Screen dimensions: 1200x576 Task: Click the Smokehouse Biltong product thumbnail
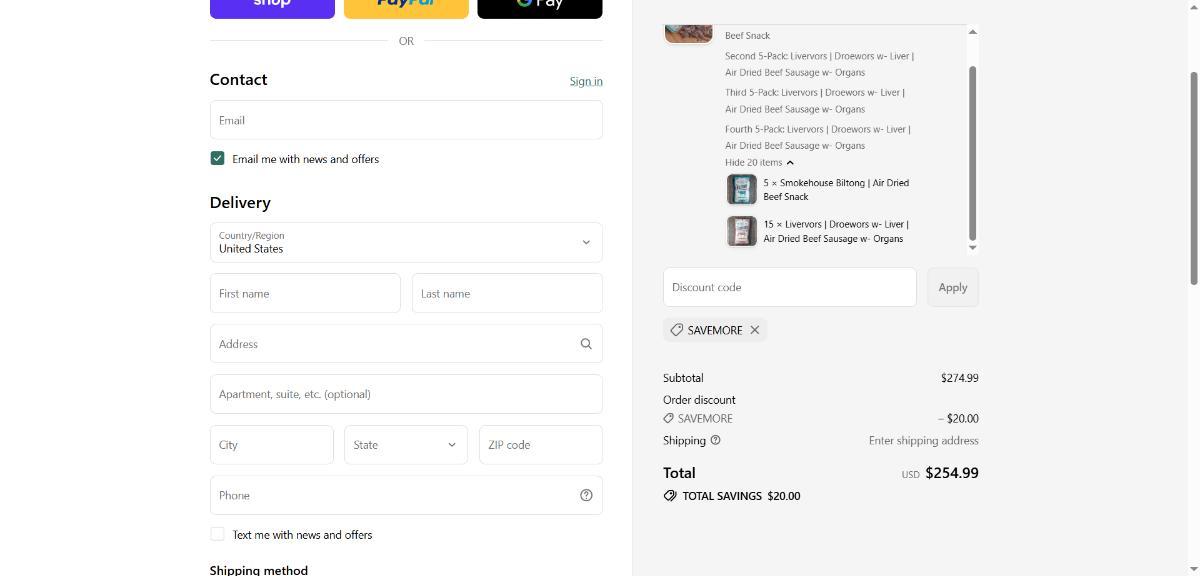pyautogui.click(x=741, y=189)
